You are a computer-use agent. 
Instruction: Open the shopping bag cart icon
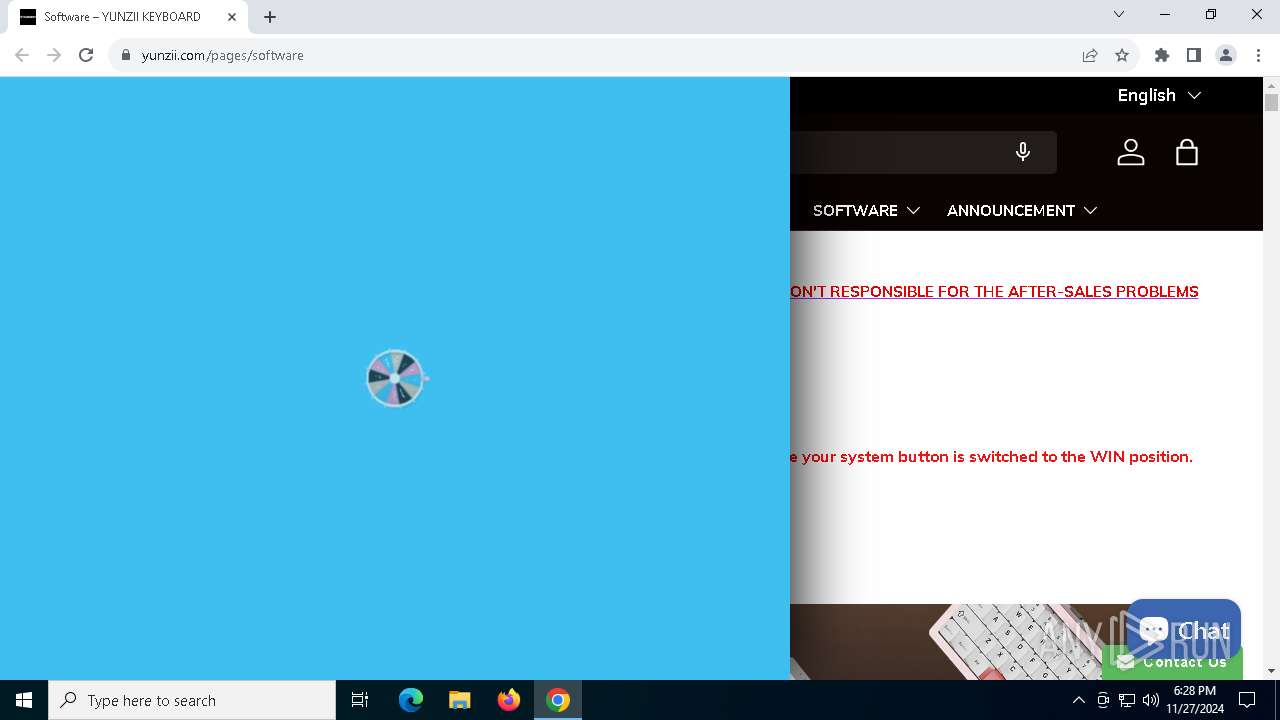pos(1187,152)
